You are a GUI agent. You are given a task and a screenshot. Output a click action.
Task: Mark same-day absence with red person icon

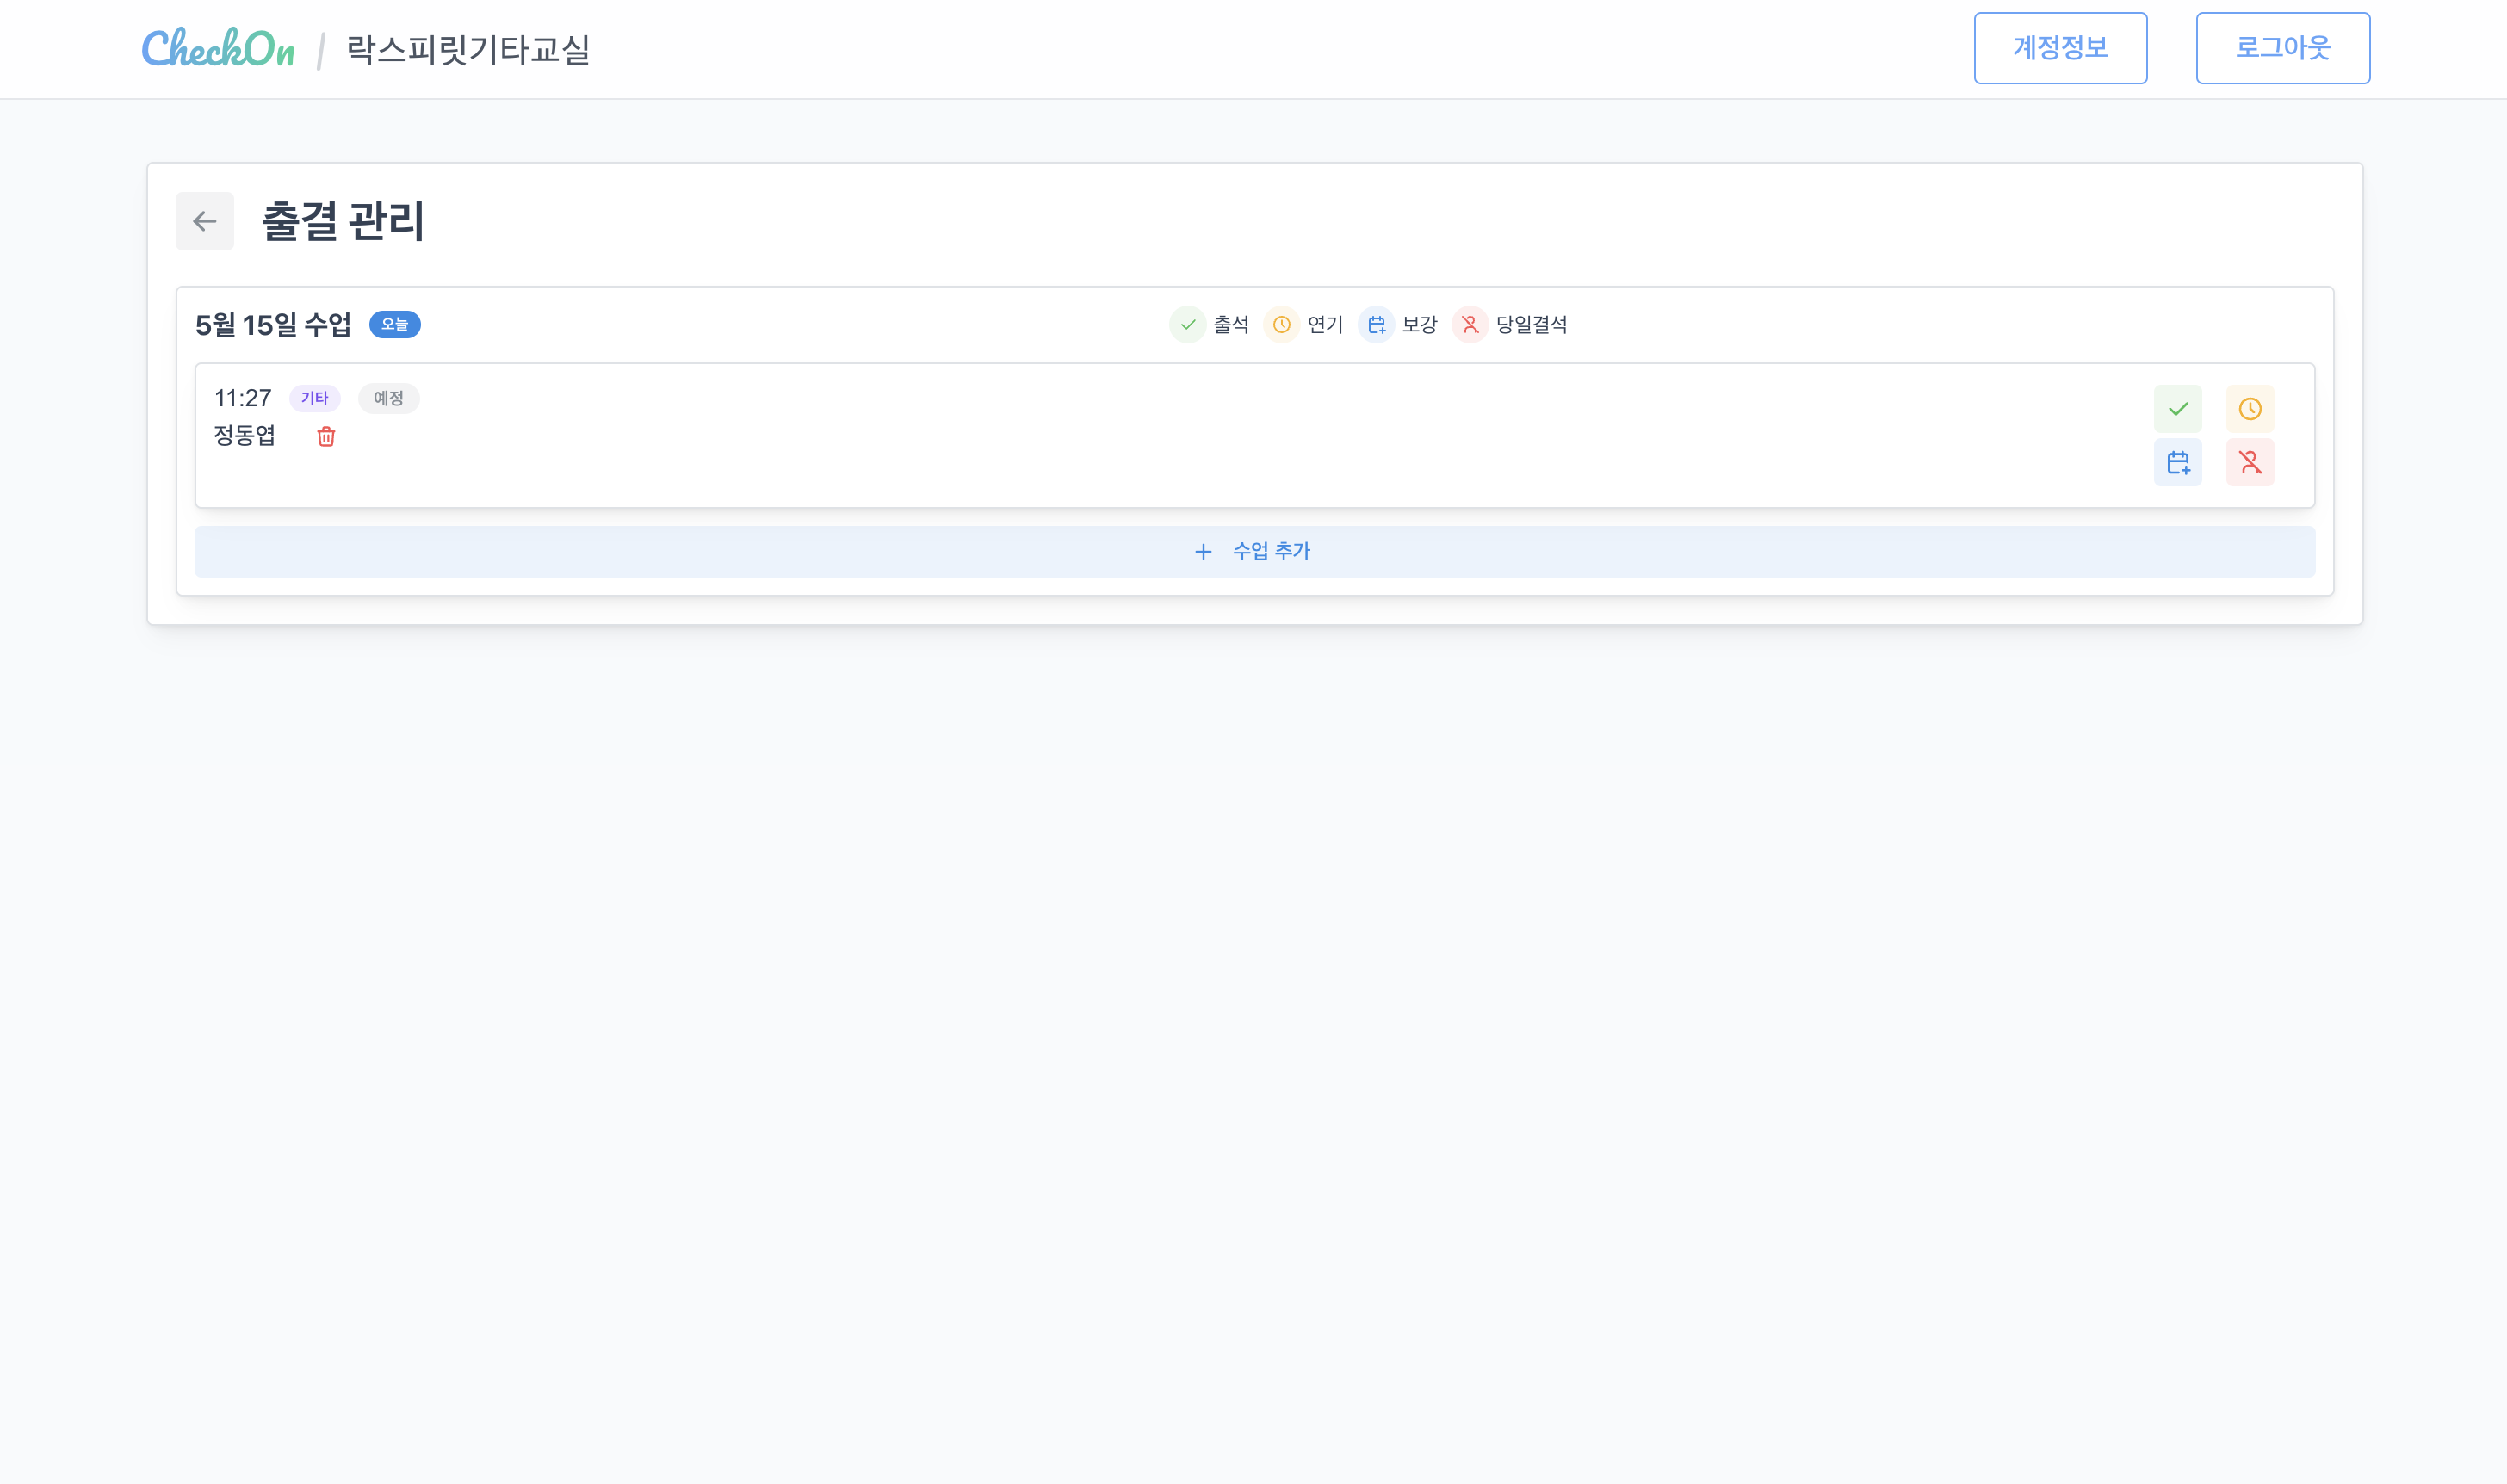[x=2249, y=463]
